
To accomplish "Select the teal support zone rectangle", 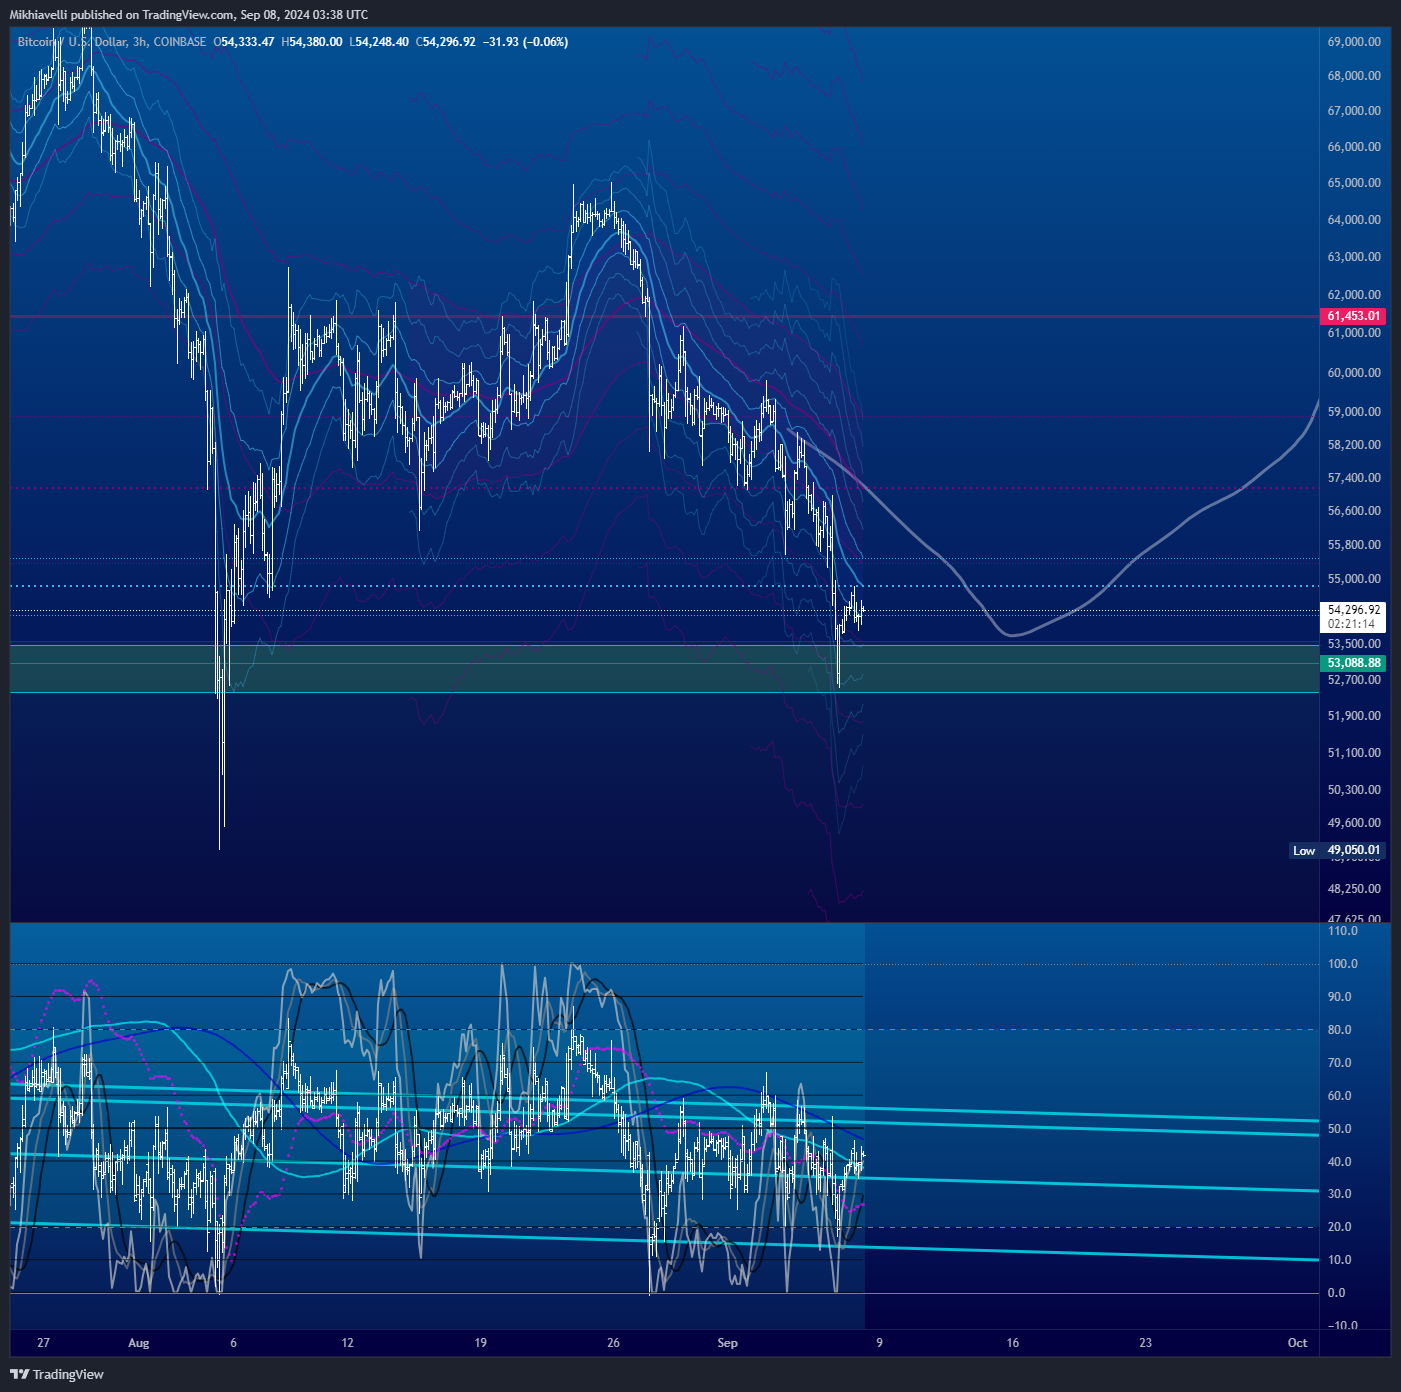I will coord(665,668).
